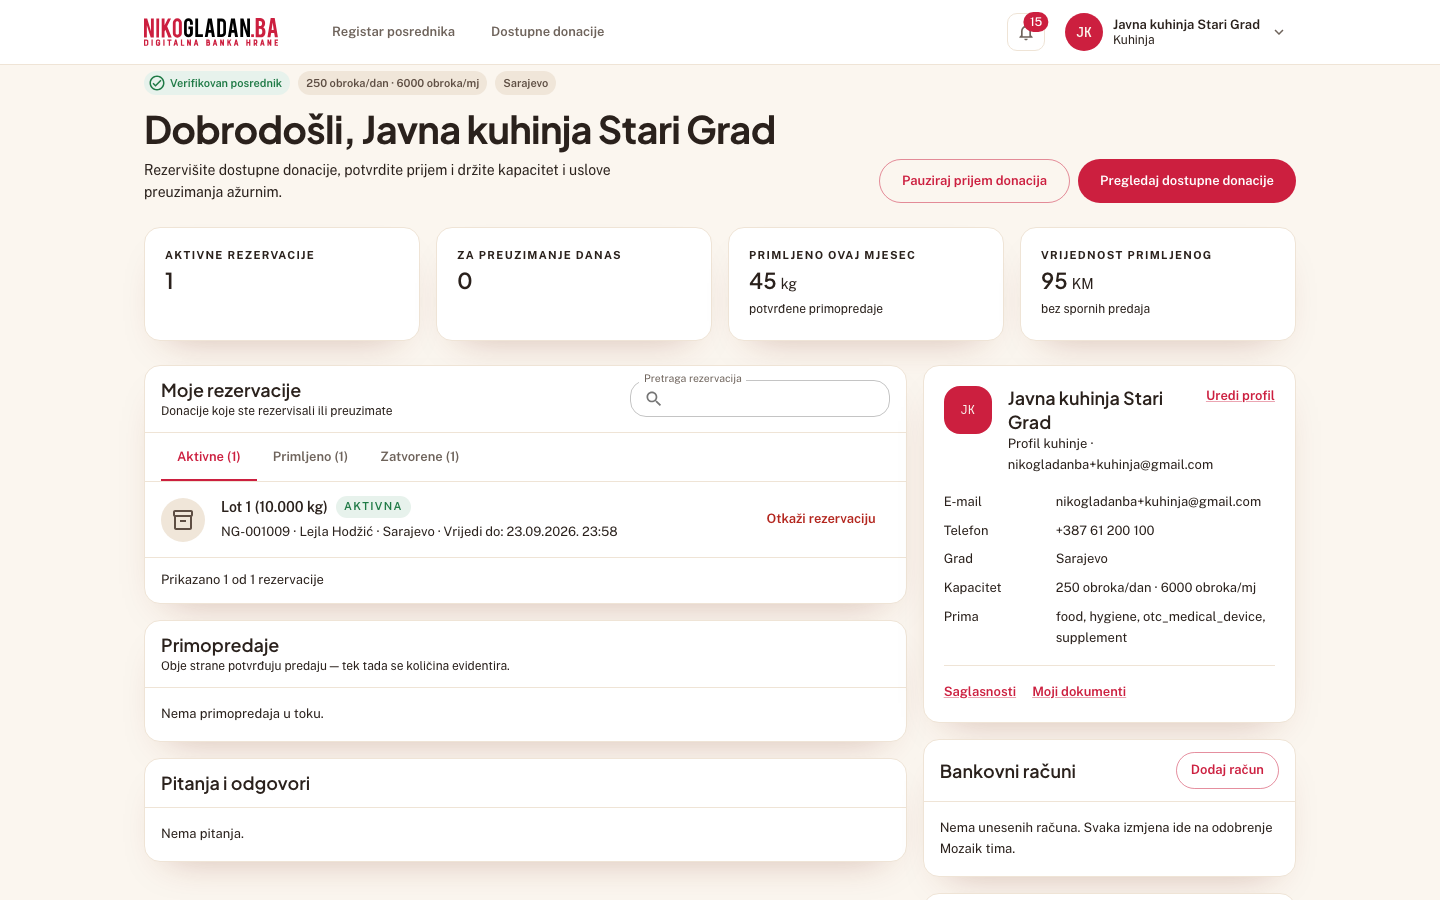Switch to the Aktivne (1) tab

pos(209,457)
